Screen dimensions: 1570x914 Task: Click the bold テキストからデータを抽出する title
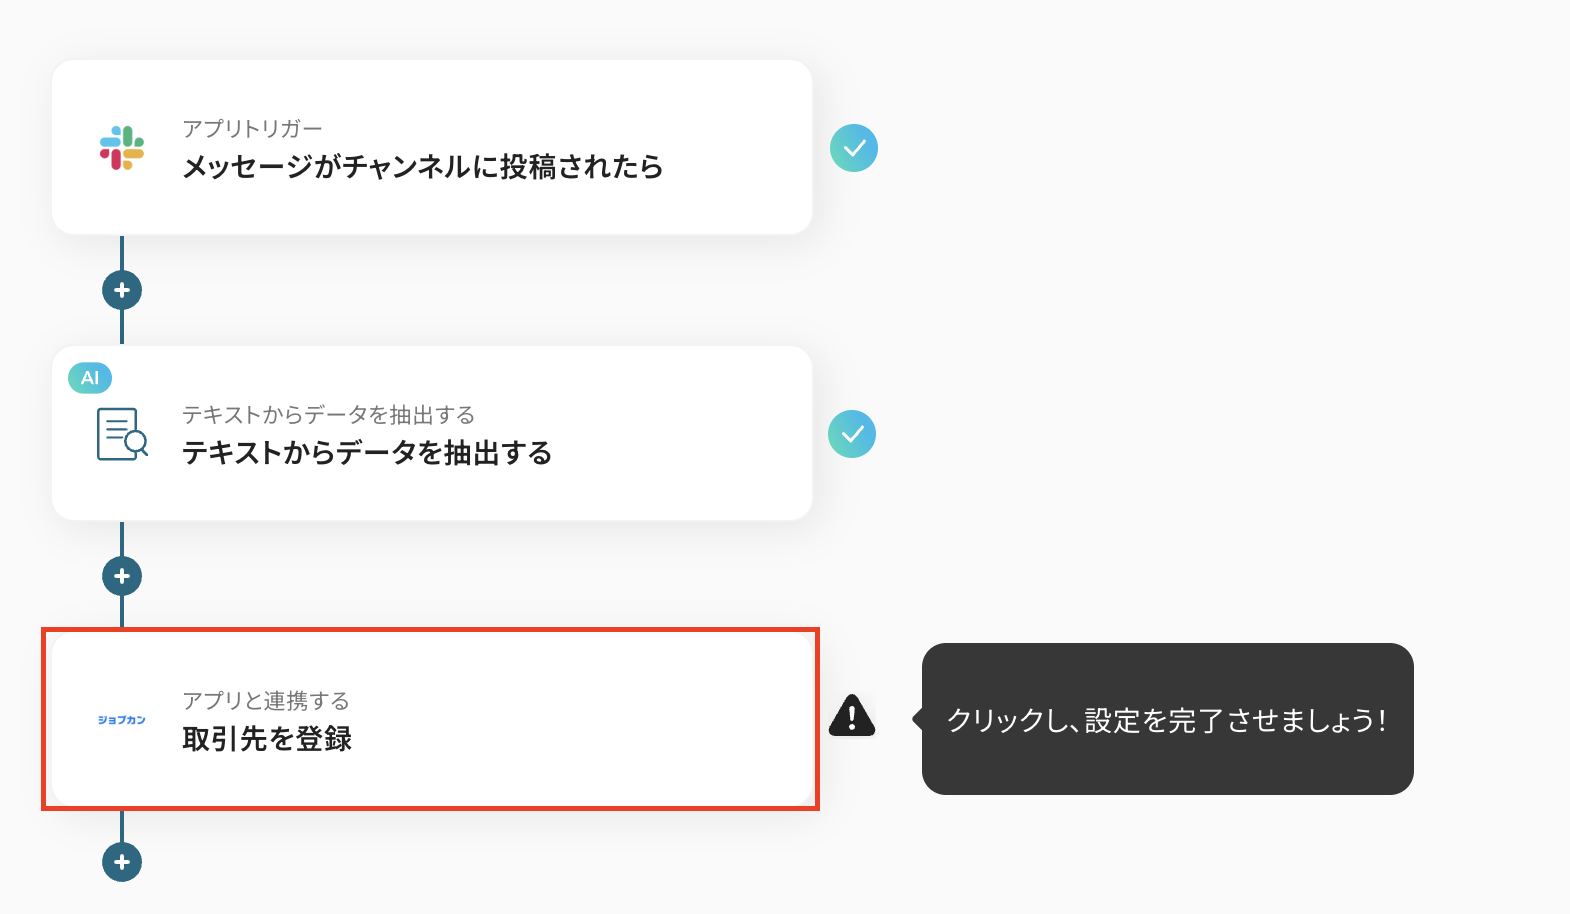(x=367, y=453)
